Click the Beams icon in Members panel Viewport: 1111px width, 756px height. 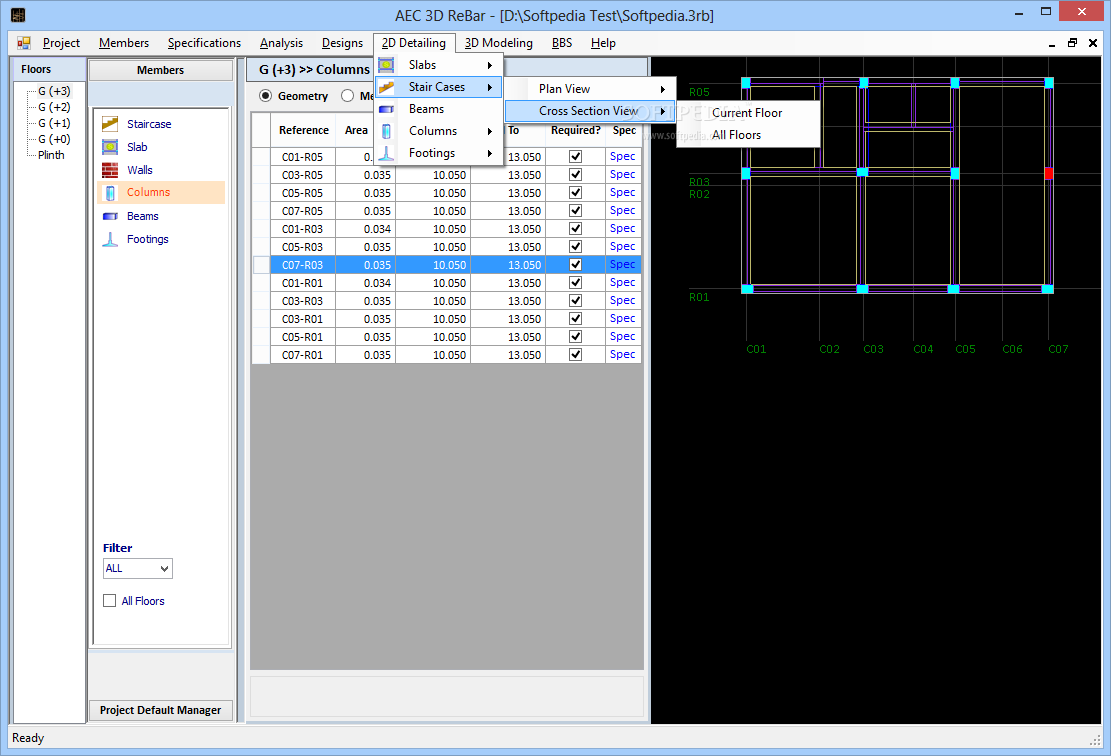110,216
